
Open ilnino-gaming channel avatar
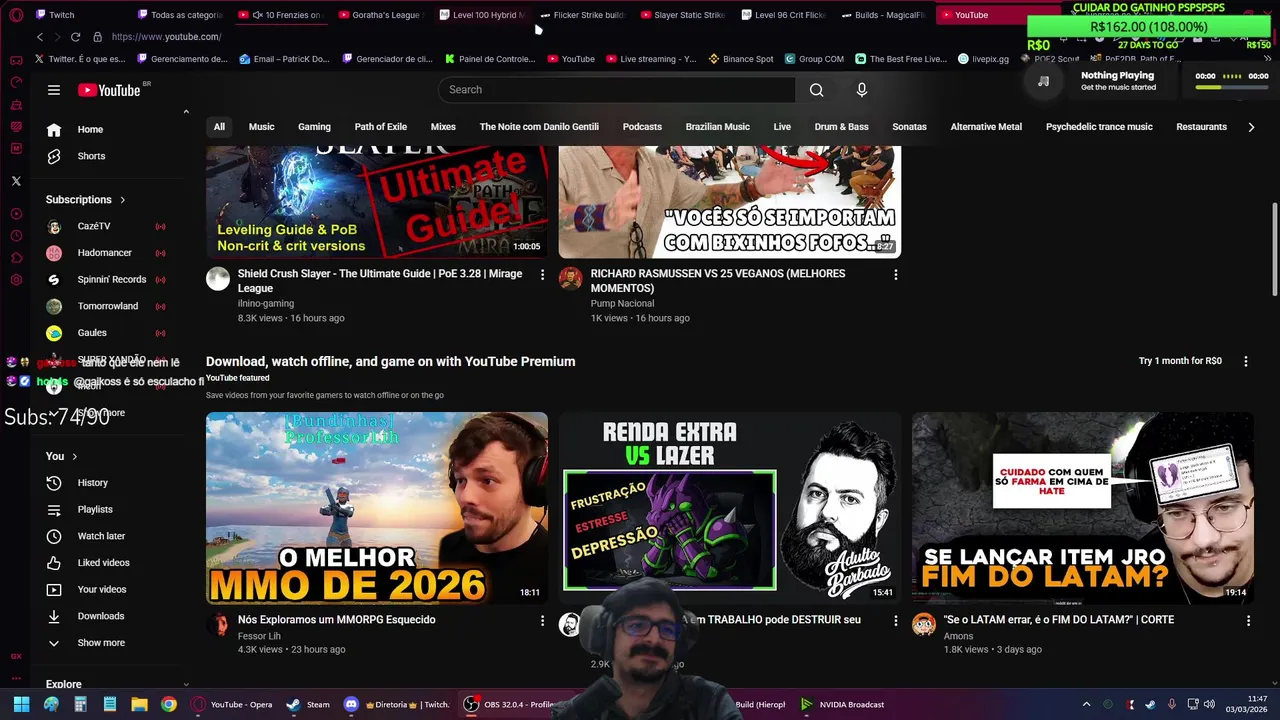point(218,279)
